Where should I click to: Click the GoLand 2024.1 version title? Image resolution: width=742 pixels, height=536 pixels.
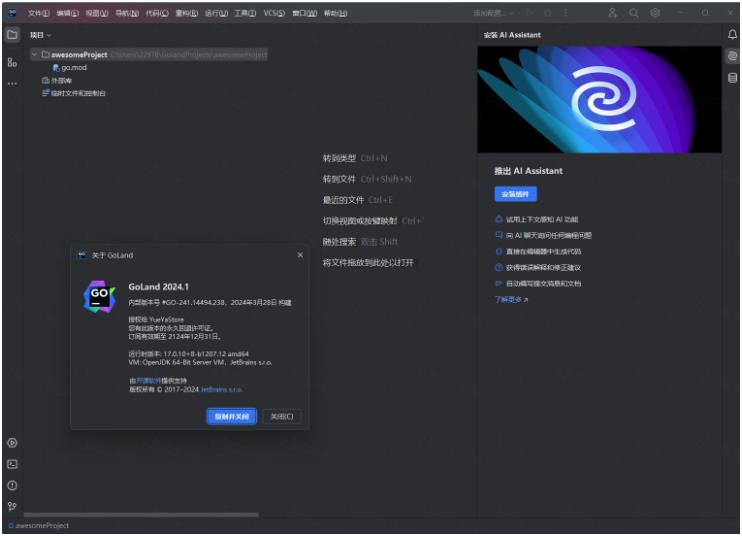pyautogui.click(x=159, y=287)
